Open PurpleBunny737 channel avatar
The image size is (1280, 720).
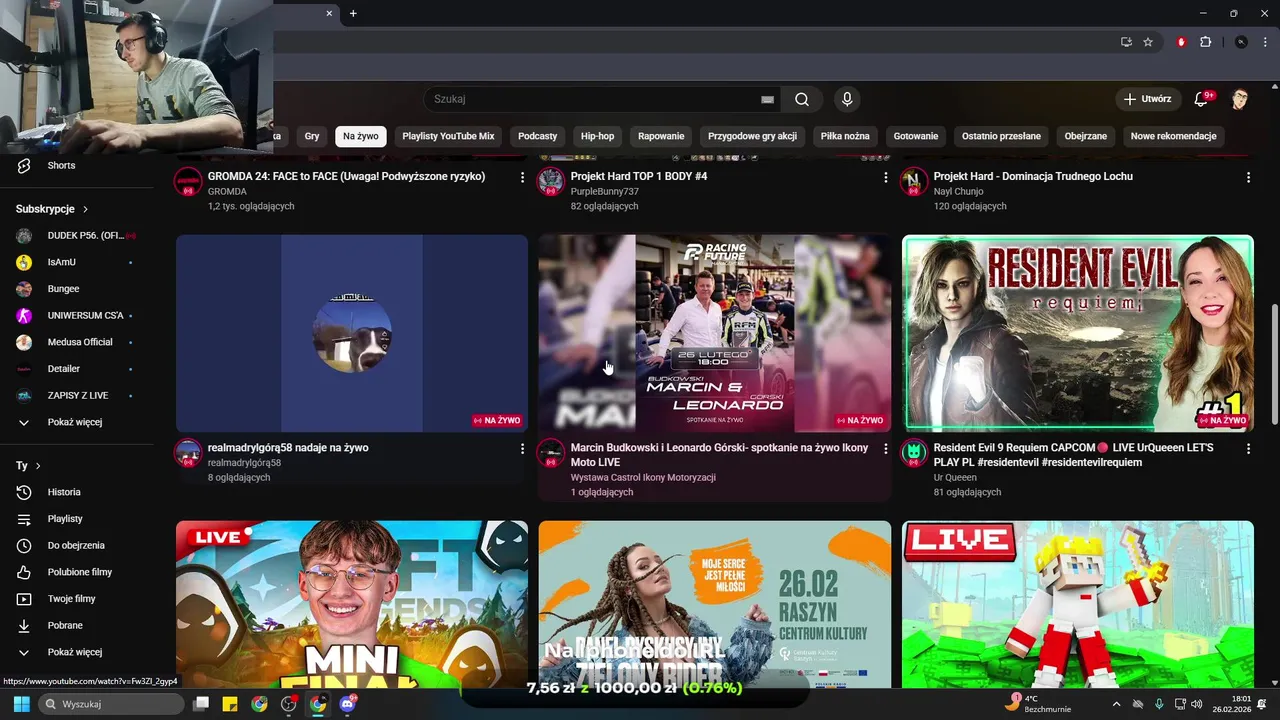(550, 182)
